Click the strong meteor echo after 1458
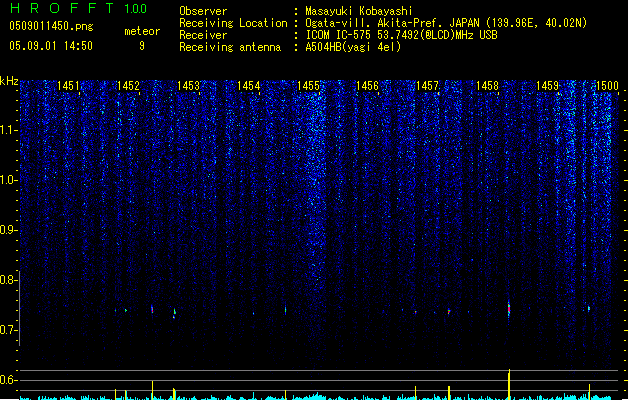 tap(509, 308)
